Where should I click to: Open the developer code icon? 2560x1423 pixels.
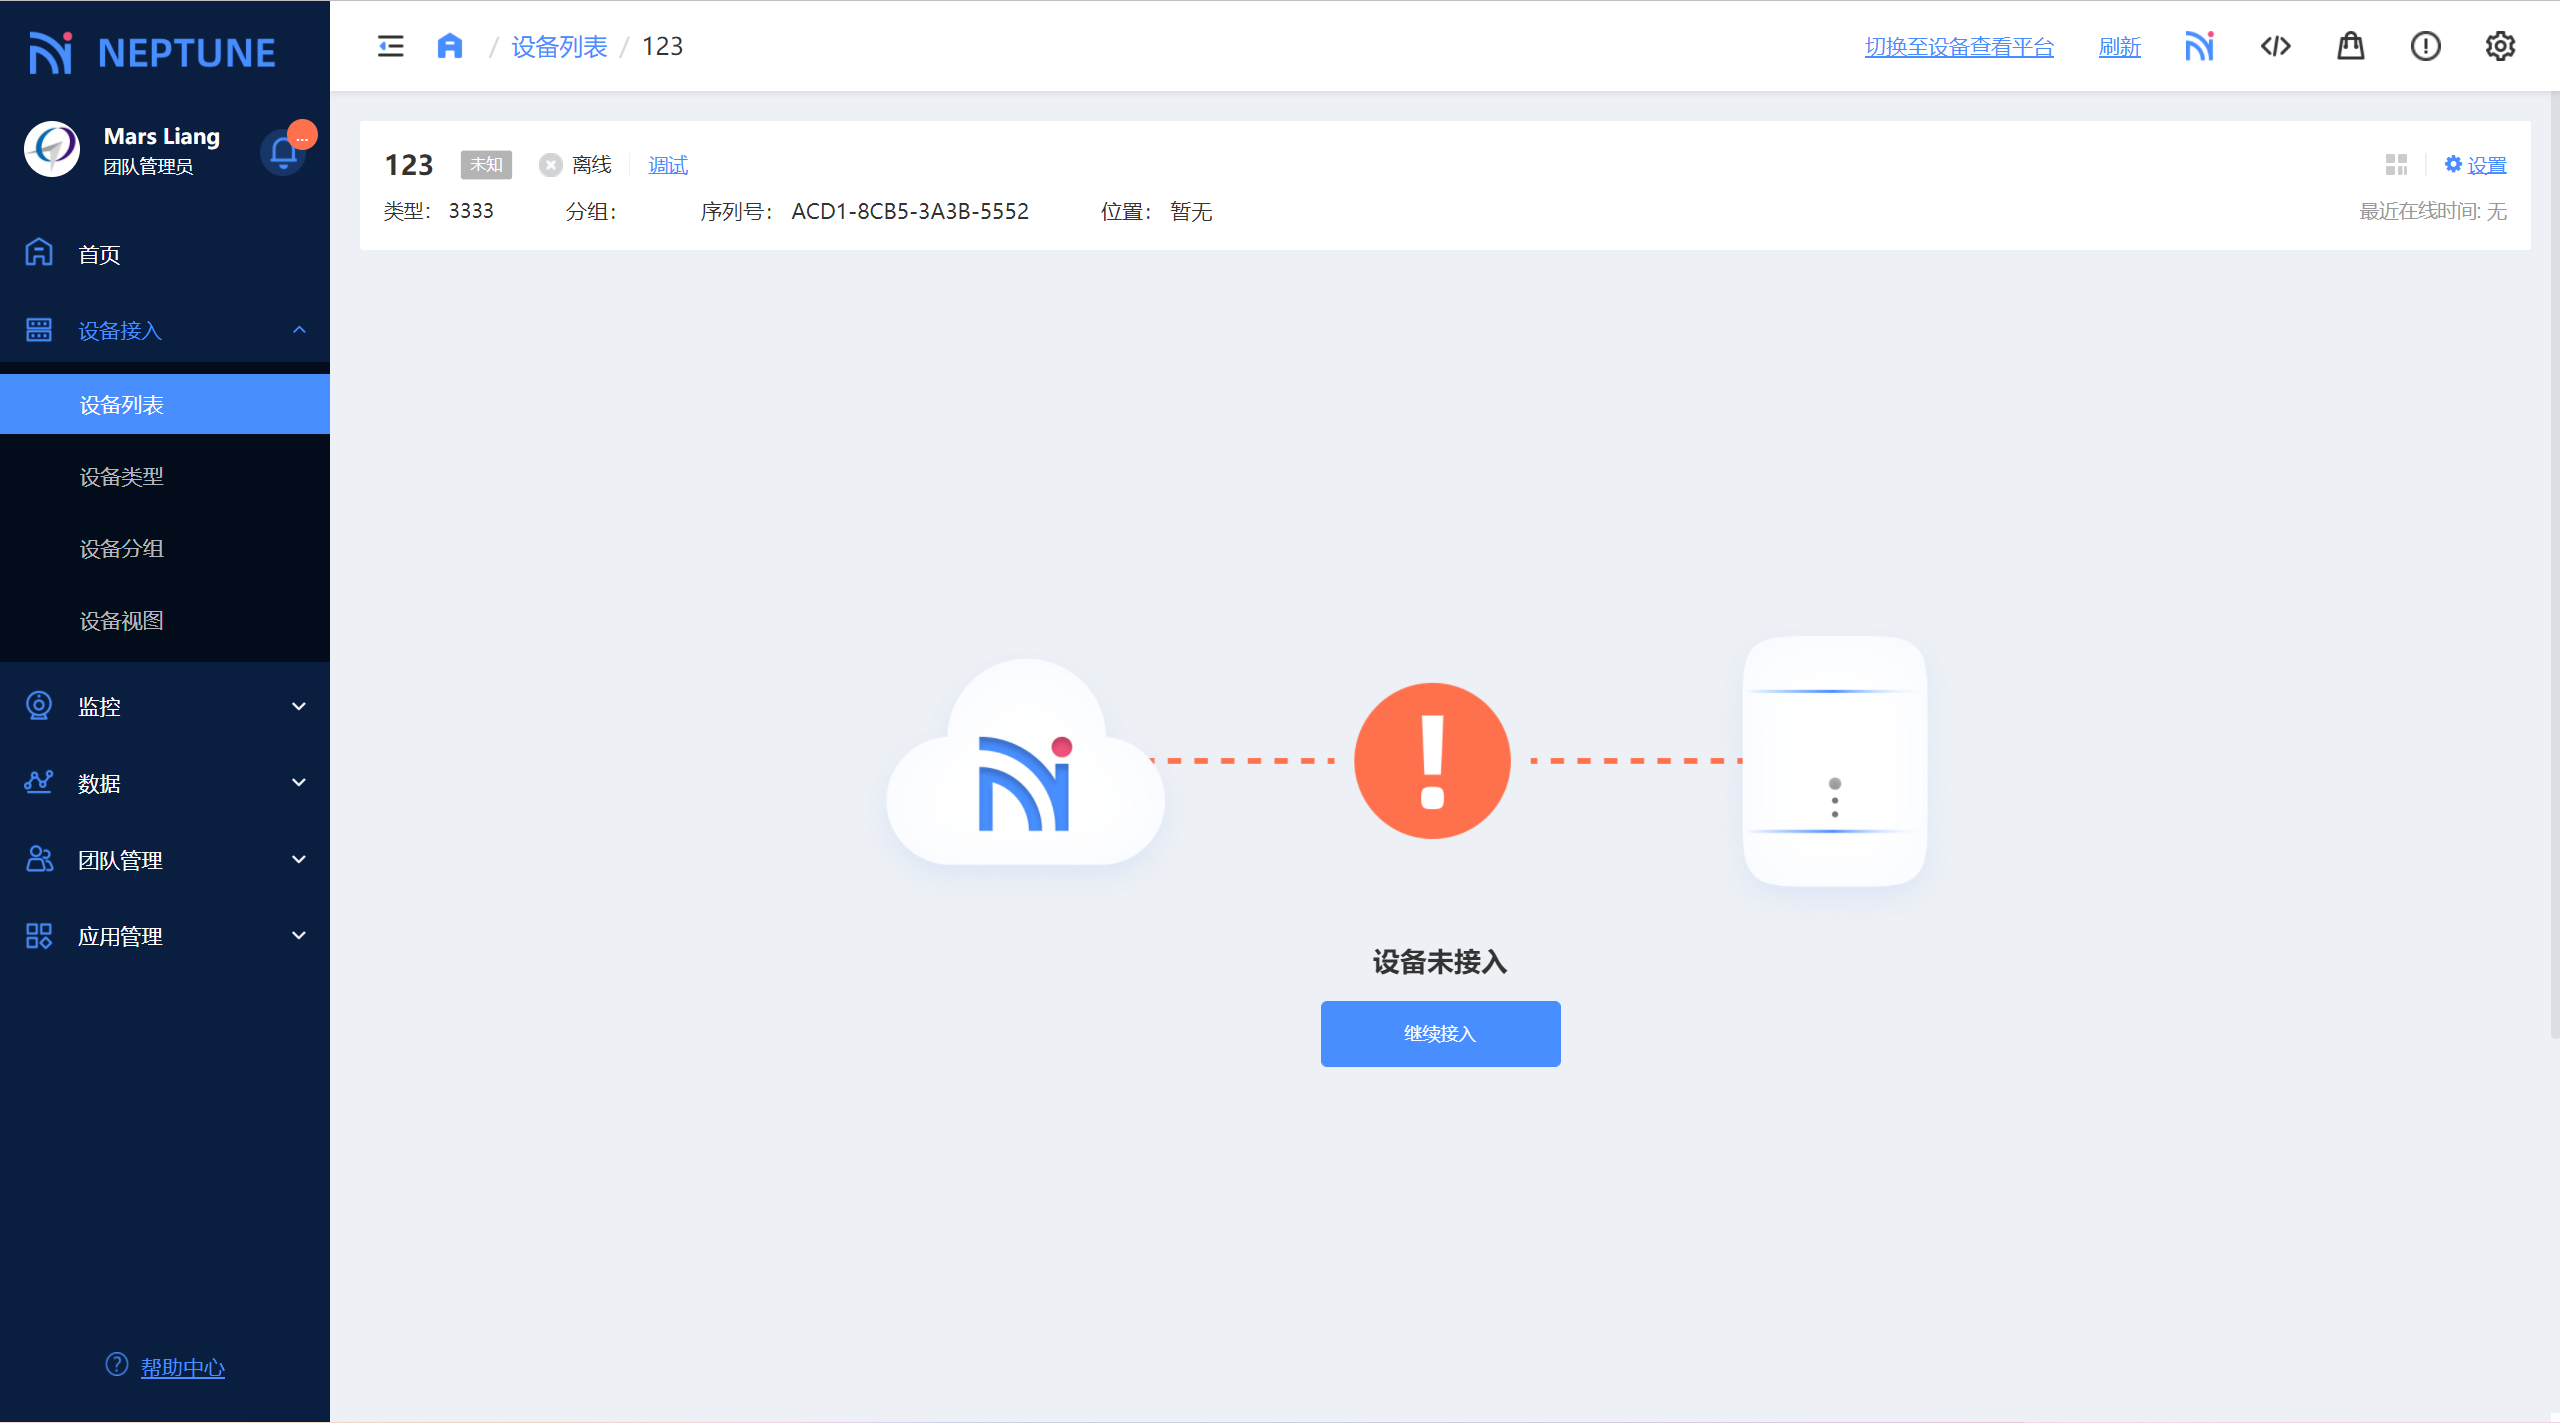click(x=2275, y=46)
